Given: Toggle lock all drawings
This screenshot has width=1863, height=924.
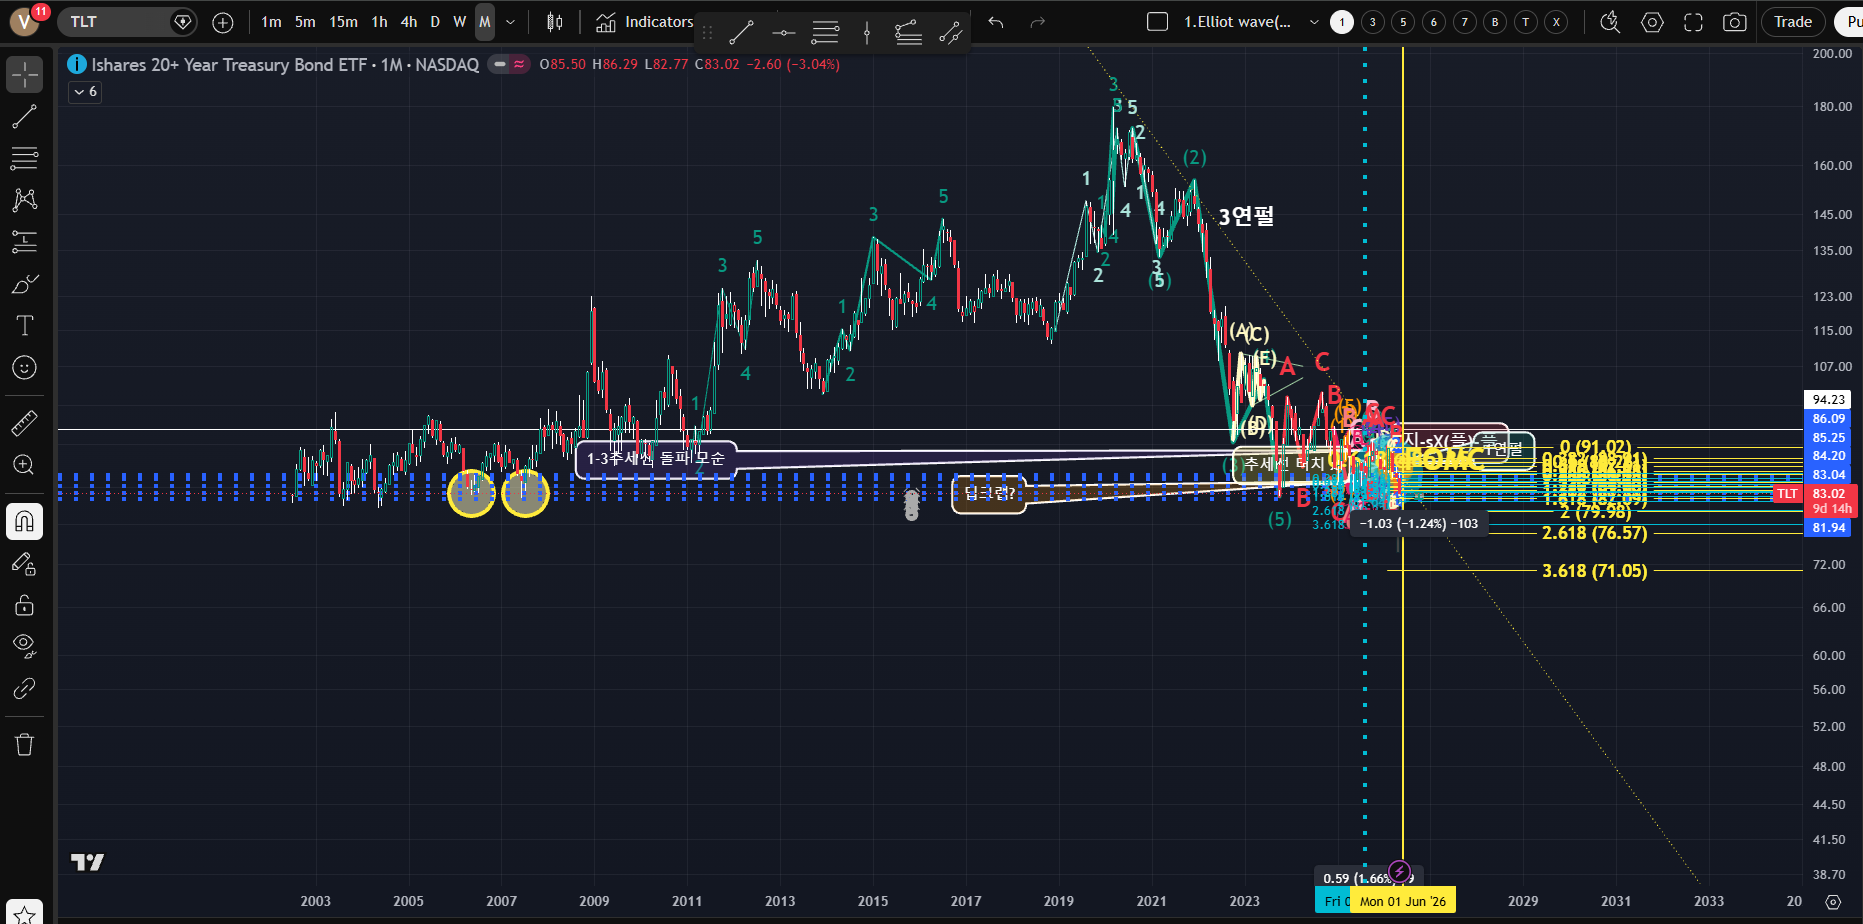Looking at the screenshot, I should [x=25, y=605].
